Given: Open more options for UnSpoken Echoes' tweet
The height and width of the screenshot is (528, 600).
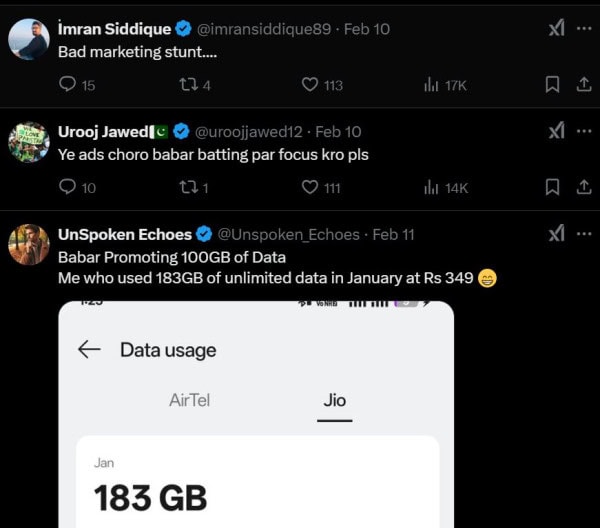Looking at the screenshot, I should pyautogui.click(x=584, y=234).
